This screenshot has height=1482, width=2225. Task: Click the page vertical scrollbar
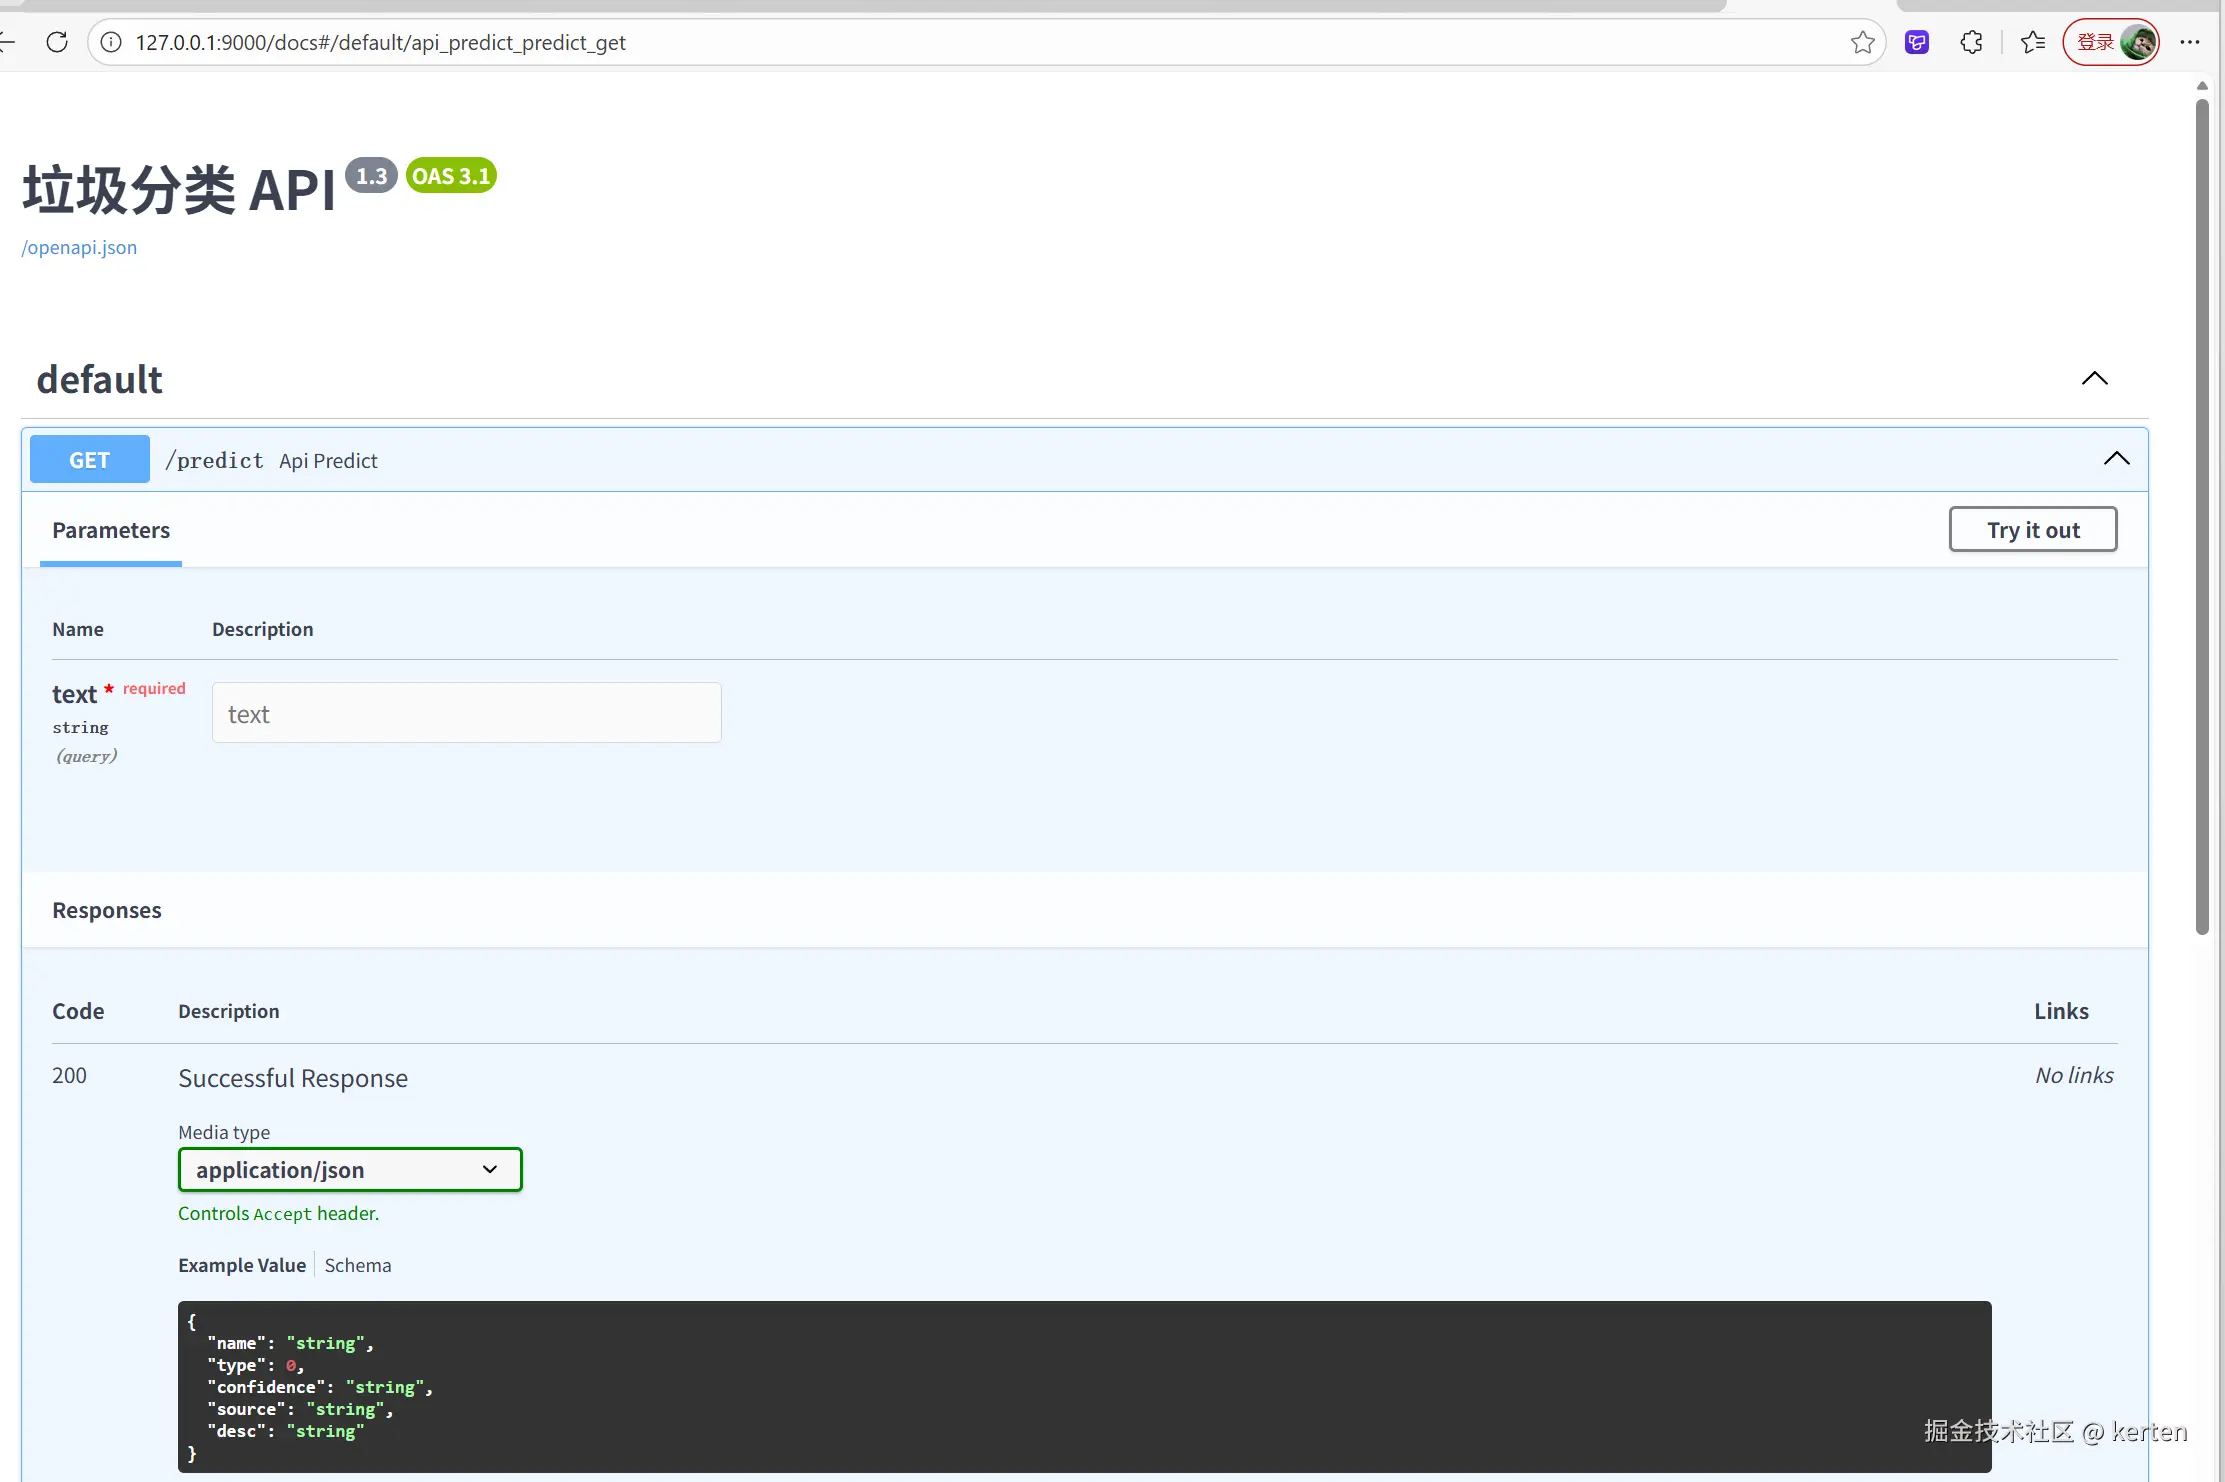(2201, 515)
